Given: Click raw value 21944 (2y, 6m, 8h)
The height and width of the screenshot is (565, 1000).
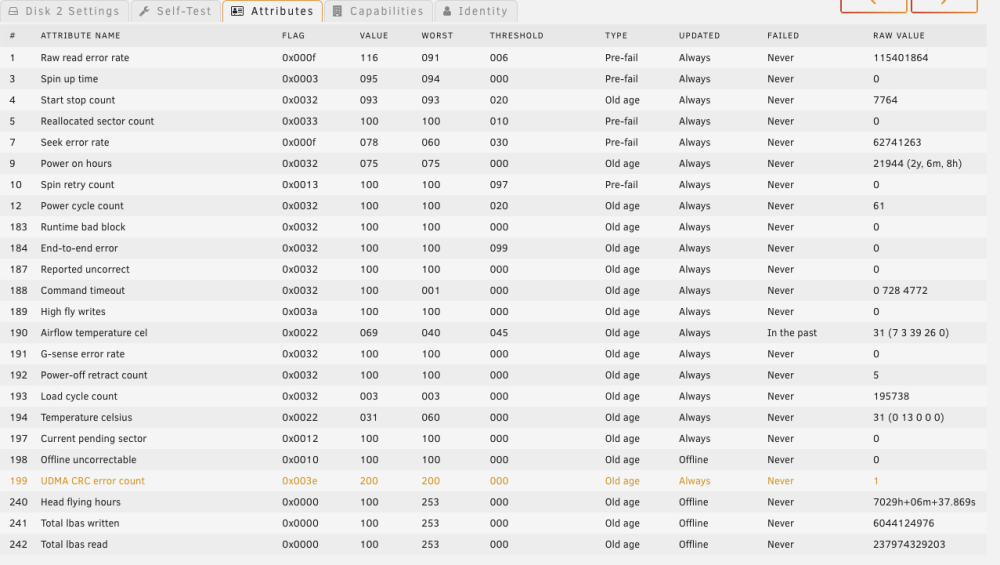Looking at the screenshot, I should (917, 163).
